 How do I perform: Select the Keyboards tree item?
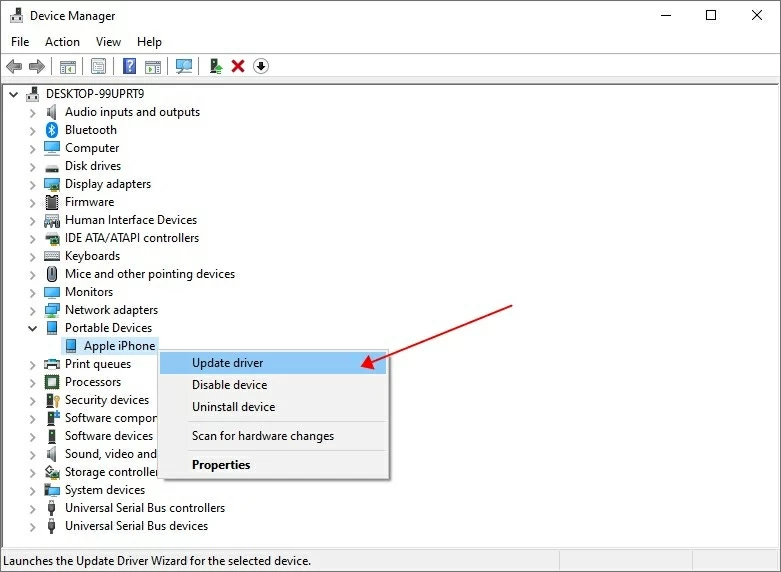92,256
